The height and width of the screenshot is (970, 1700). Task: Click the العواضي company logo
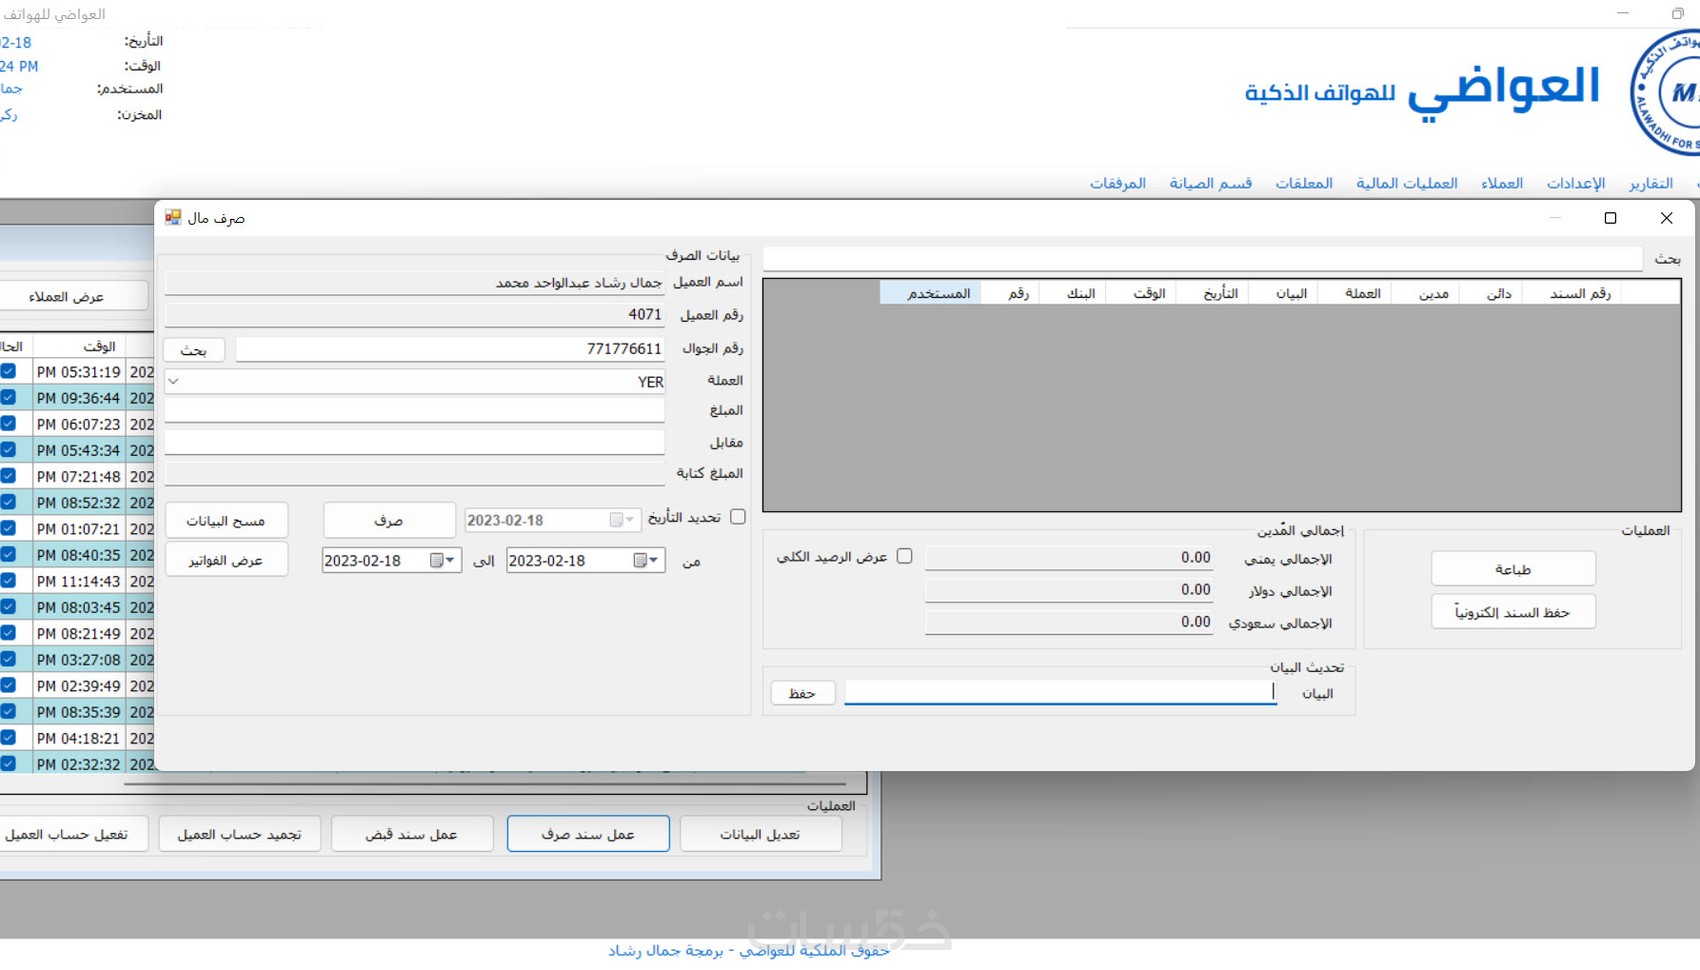(1665, 92)
